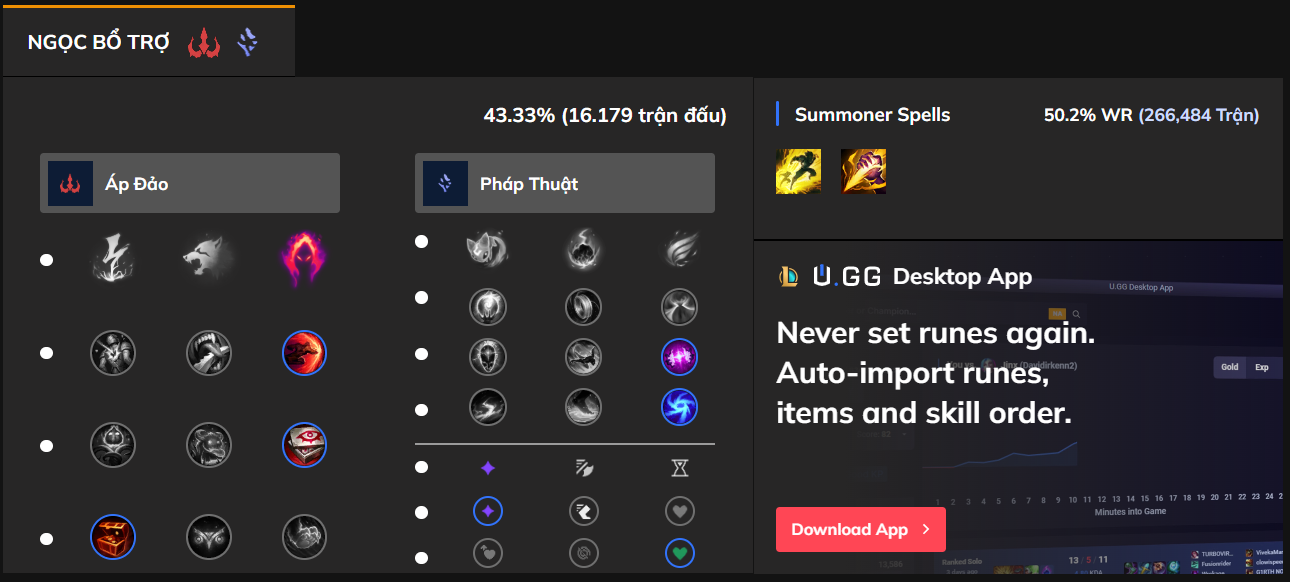1290x582 pixels.
Task: Select the Manaflow Band rune
Action: click(584, 307)
